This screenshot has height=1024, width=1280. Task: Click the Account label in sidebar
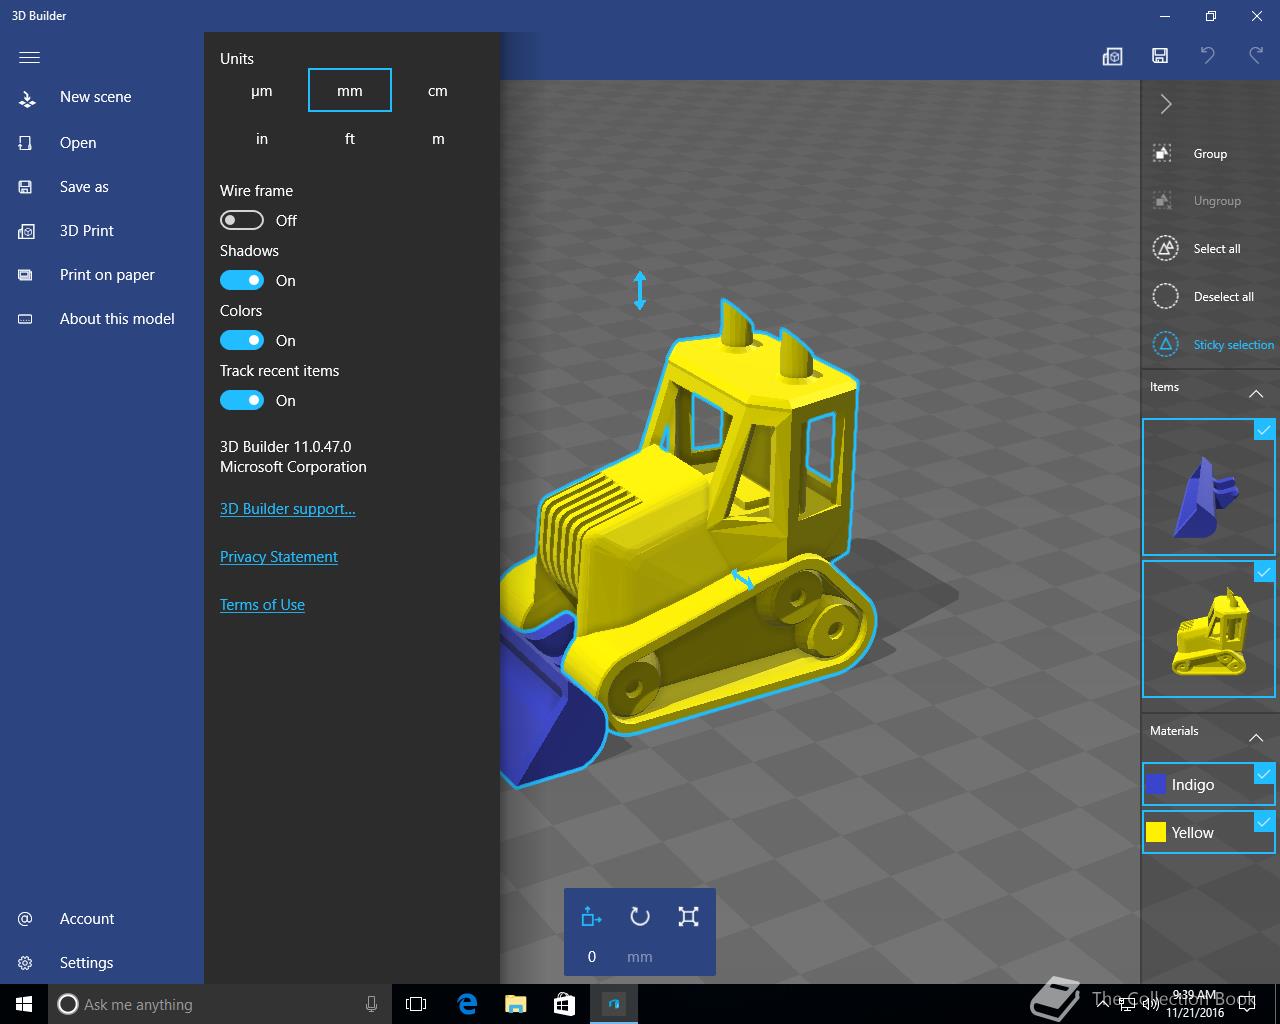(x=87, y=919)
